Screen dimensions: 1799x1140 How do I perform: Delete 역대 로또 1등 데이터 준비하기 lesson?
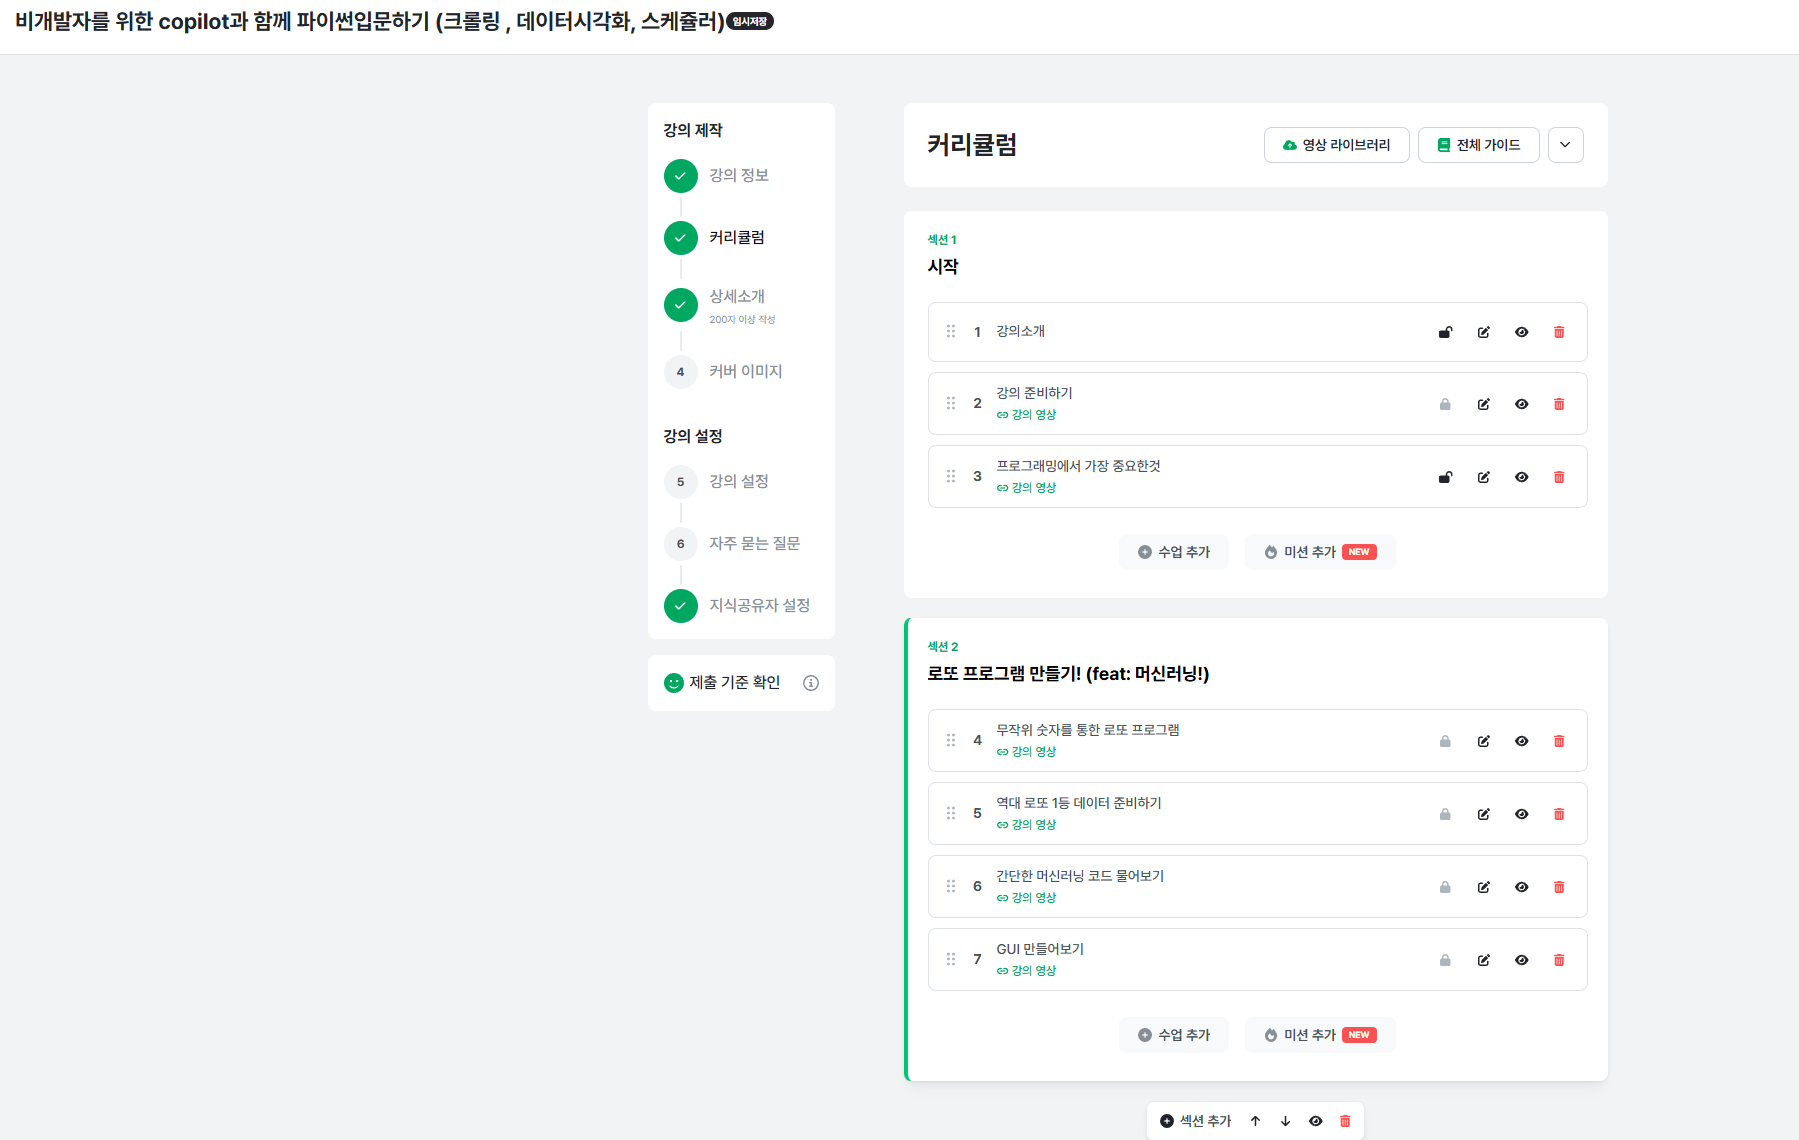coord(1559,814)
